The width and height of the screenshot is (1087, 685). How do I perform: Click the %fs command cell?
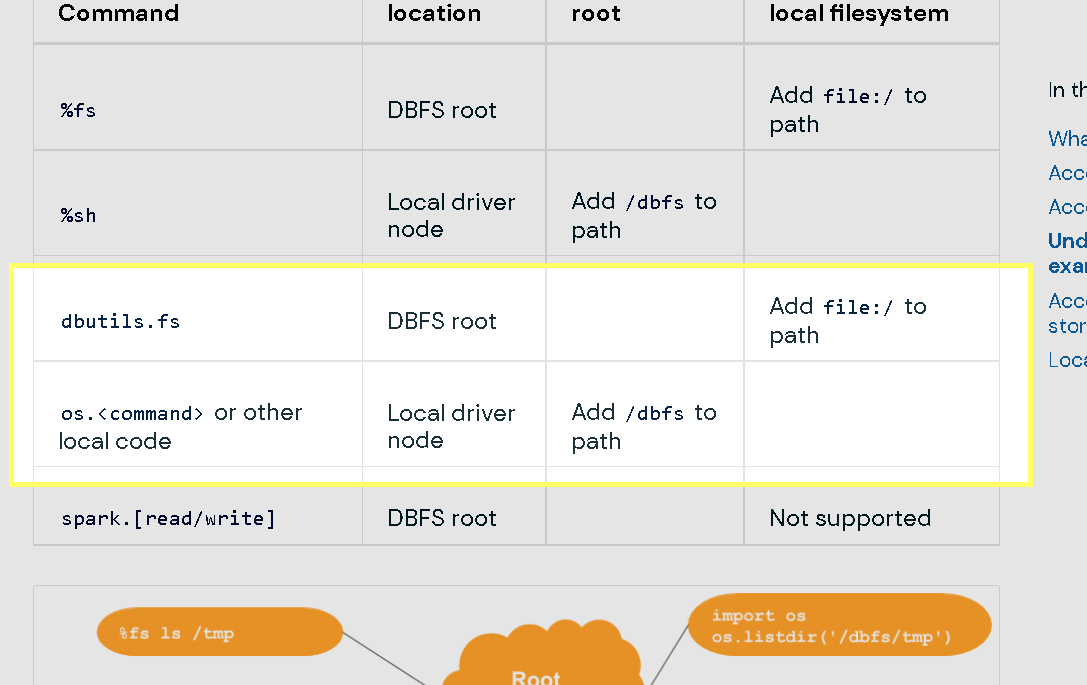(x=79, y=110)
